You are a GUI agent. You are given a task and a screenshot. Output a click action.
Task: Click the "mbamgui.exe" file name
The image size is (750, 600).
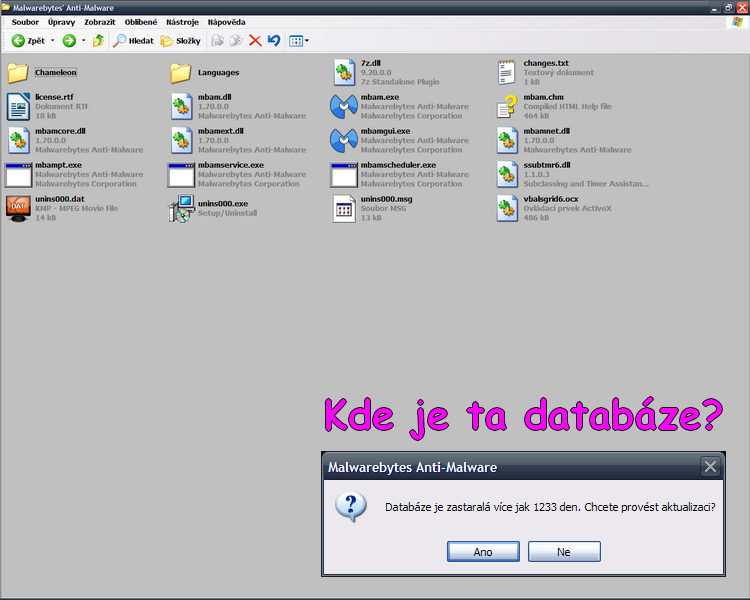[386, 131]
